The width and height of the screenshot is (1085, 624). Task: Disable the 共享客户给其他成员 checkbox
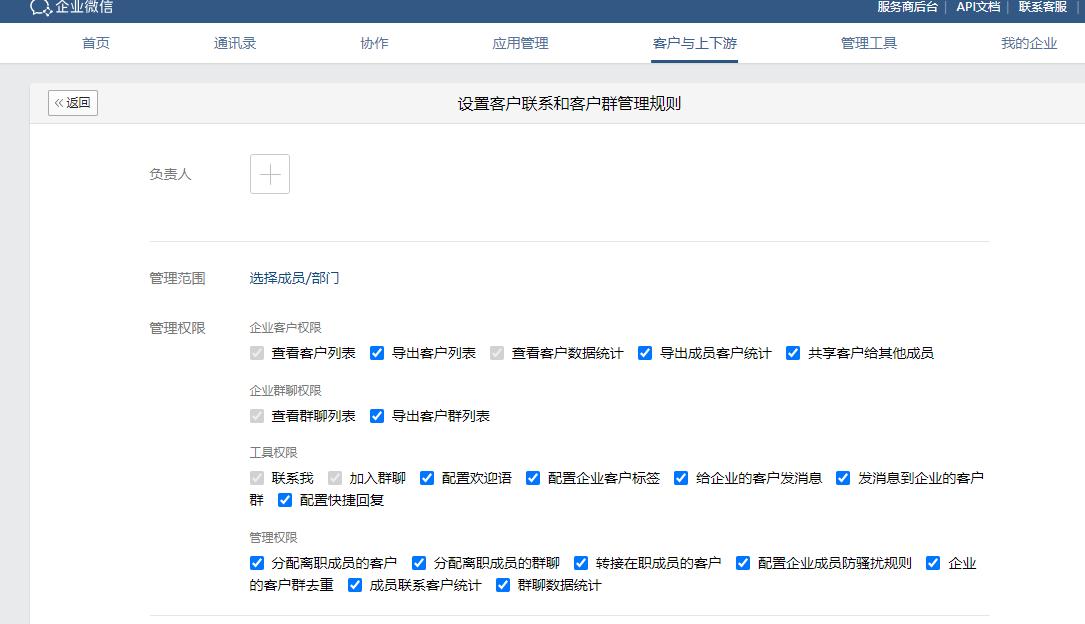point(793,353)
